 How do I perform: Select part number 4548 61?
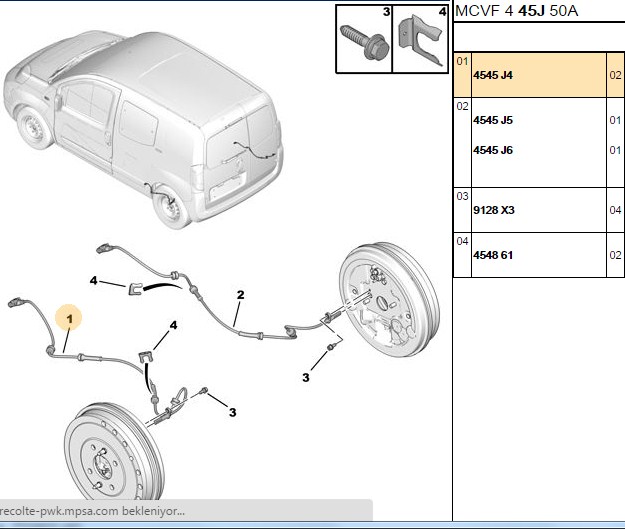pos(493,255)
